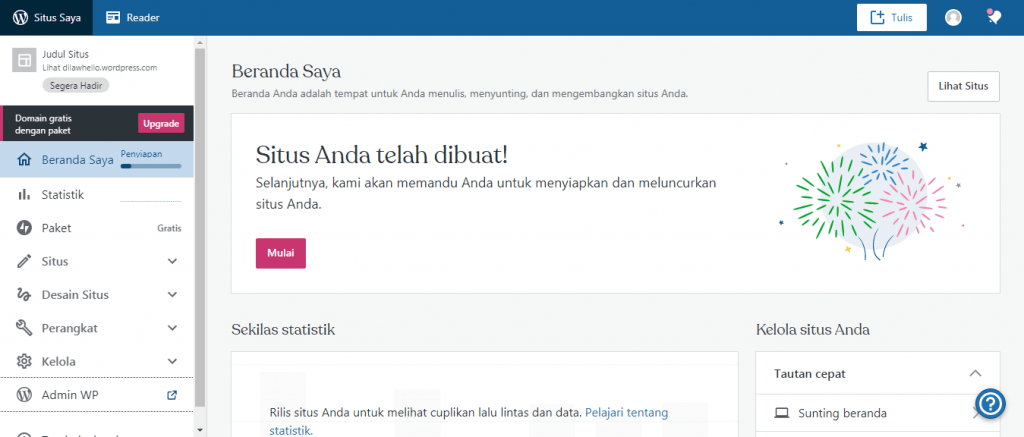Image resolution: width=1024 pixels, height=437 pixels.
Task: Expand the Perangkat menu section
Action: tap(172, 328)
